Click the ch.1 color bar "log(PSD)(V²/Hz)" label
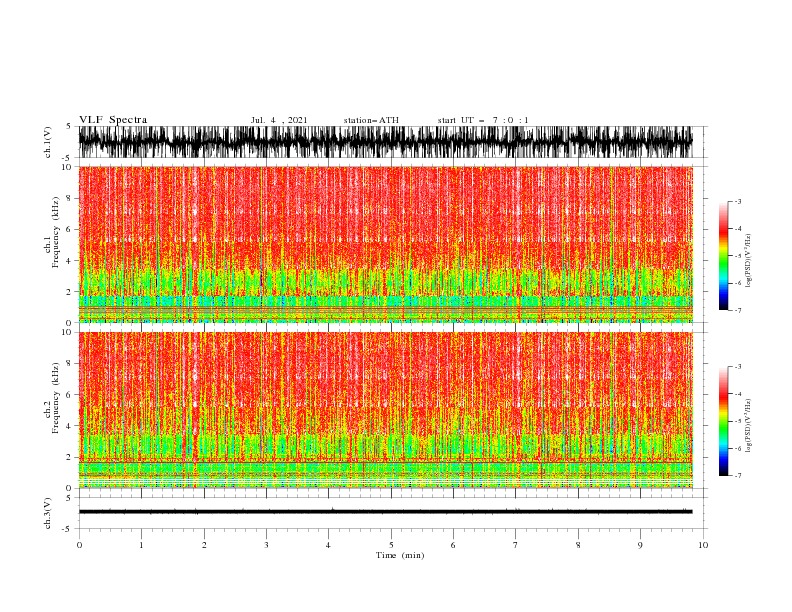Image resolution: width=792 pixels, height=612 pixels. (x=748, y=261)
